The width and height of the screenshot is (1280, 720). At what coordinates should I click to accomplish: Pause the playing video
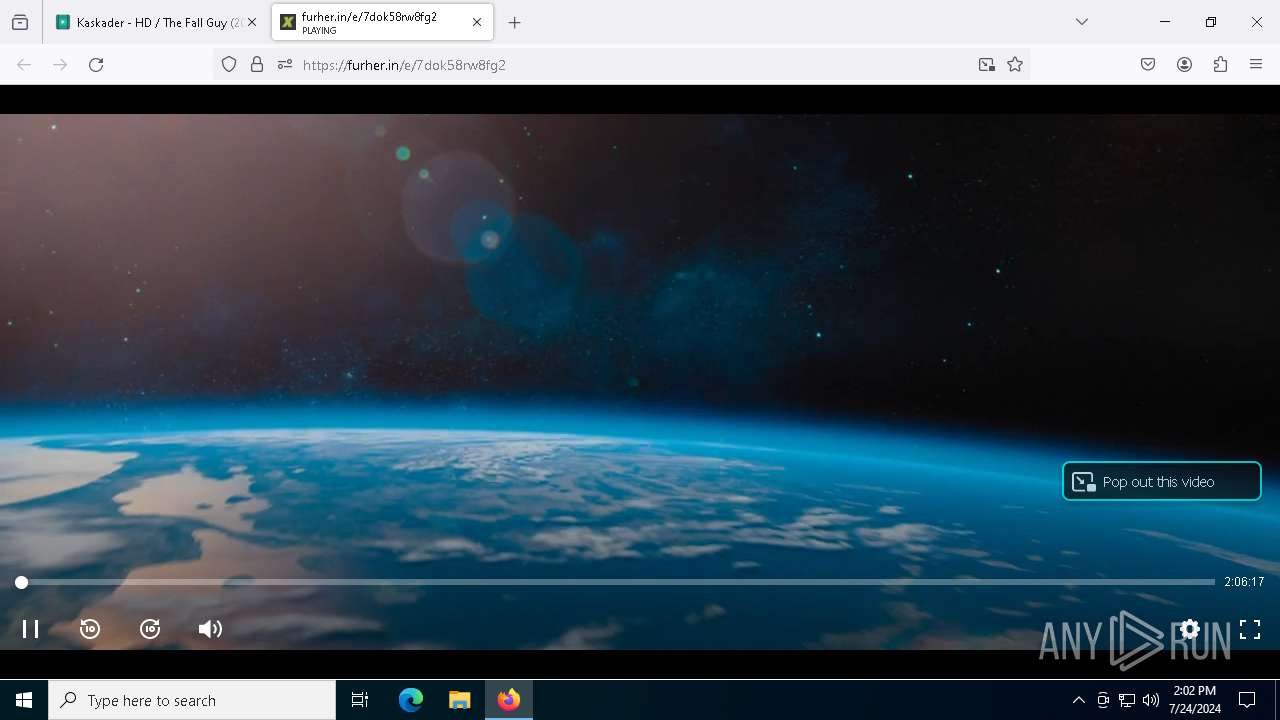pos(30,629)
